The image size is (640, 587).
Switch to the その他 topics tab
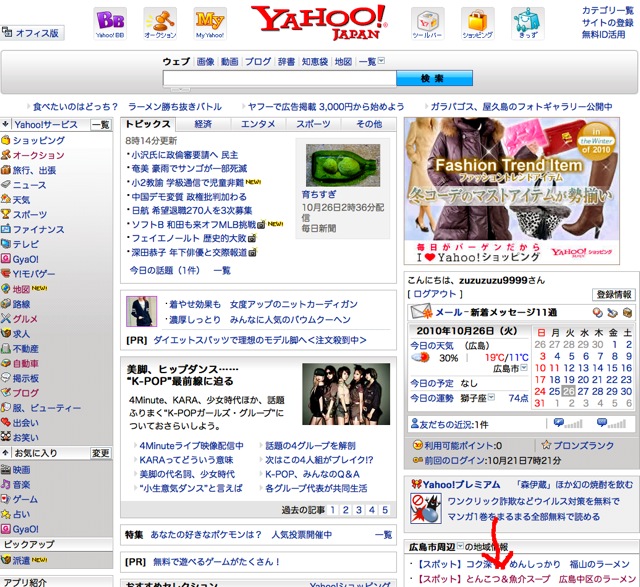click(x=369, y=124)
